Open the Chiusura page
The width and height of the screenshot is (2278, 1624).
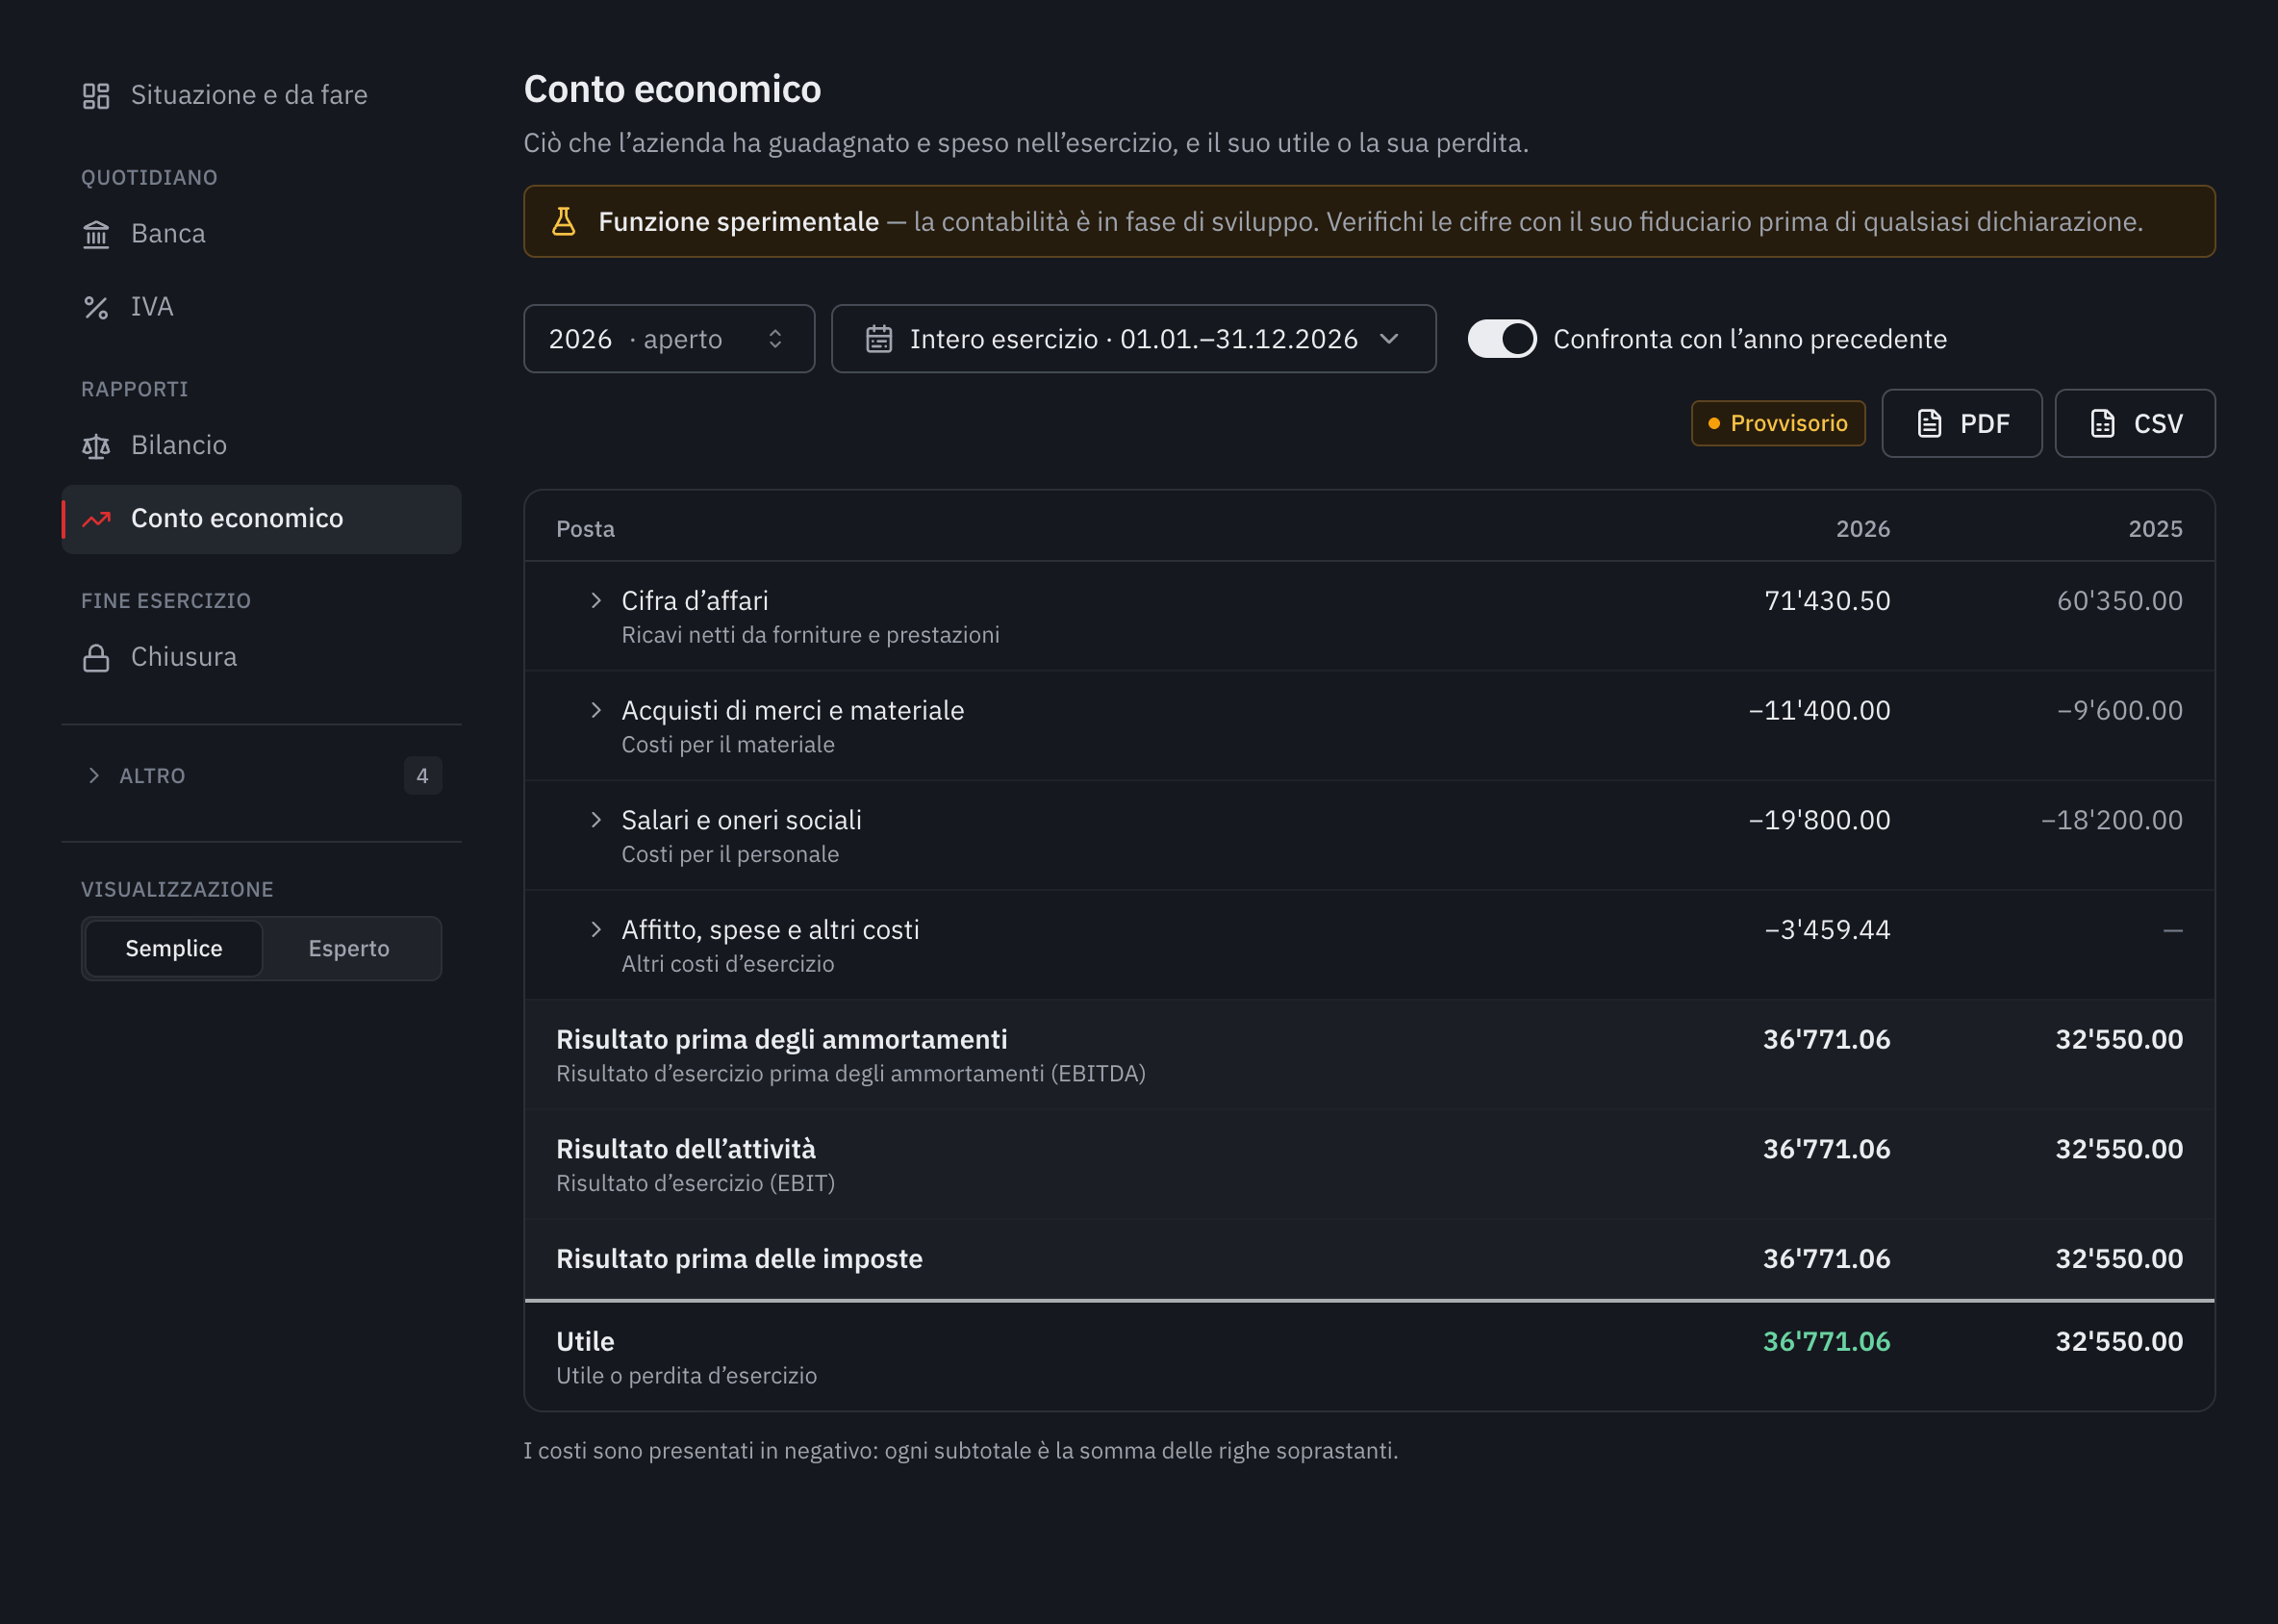pyautogui.click(x=261, y=658)
